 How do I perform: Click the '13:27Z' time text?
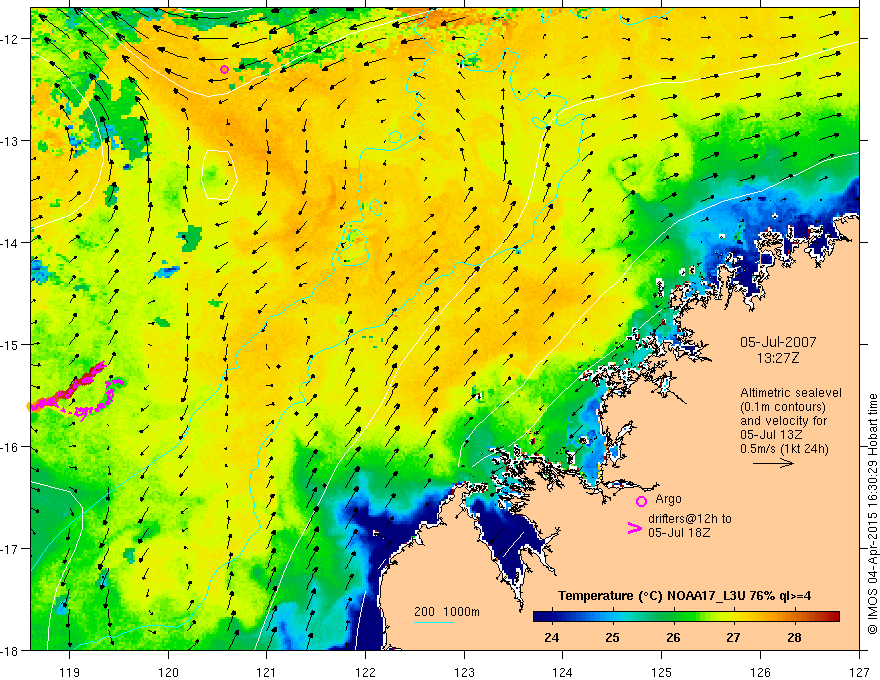click(777, 357)
